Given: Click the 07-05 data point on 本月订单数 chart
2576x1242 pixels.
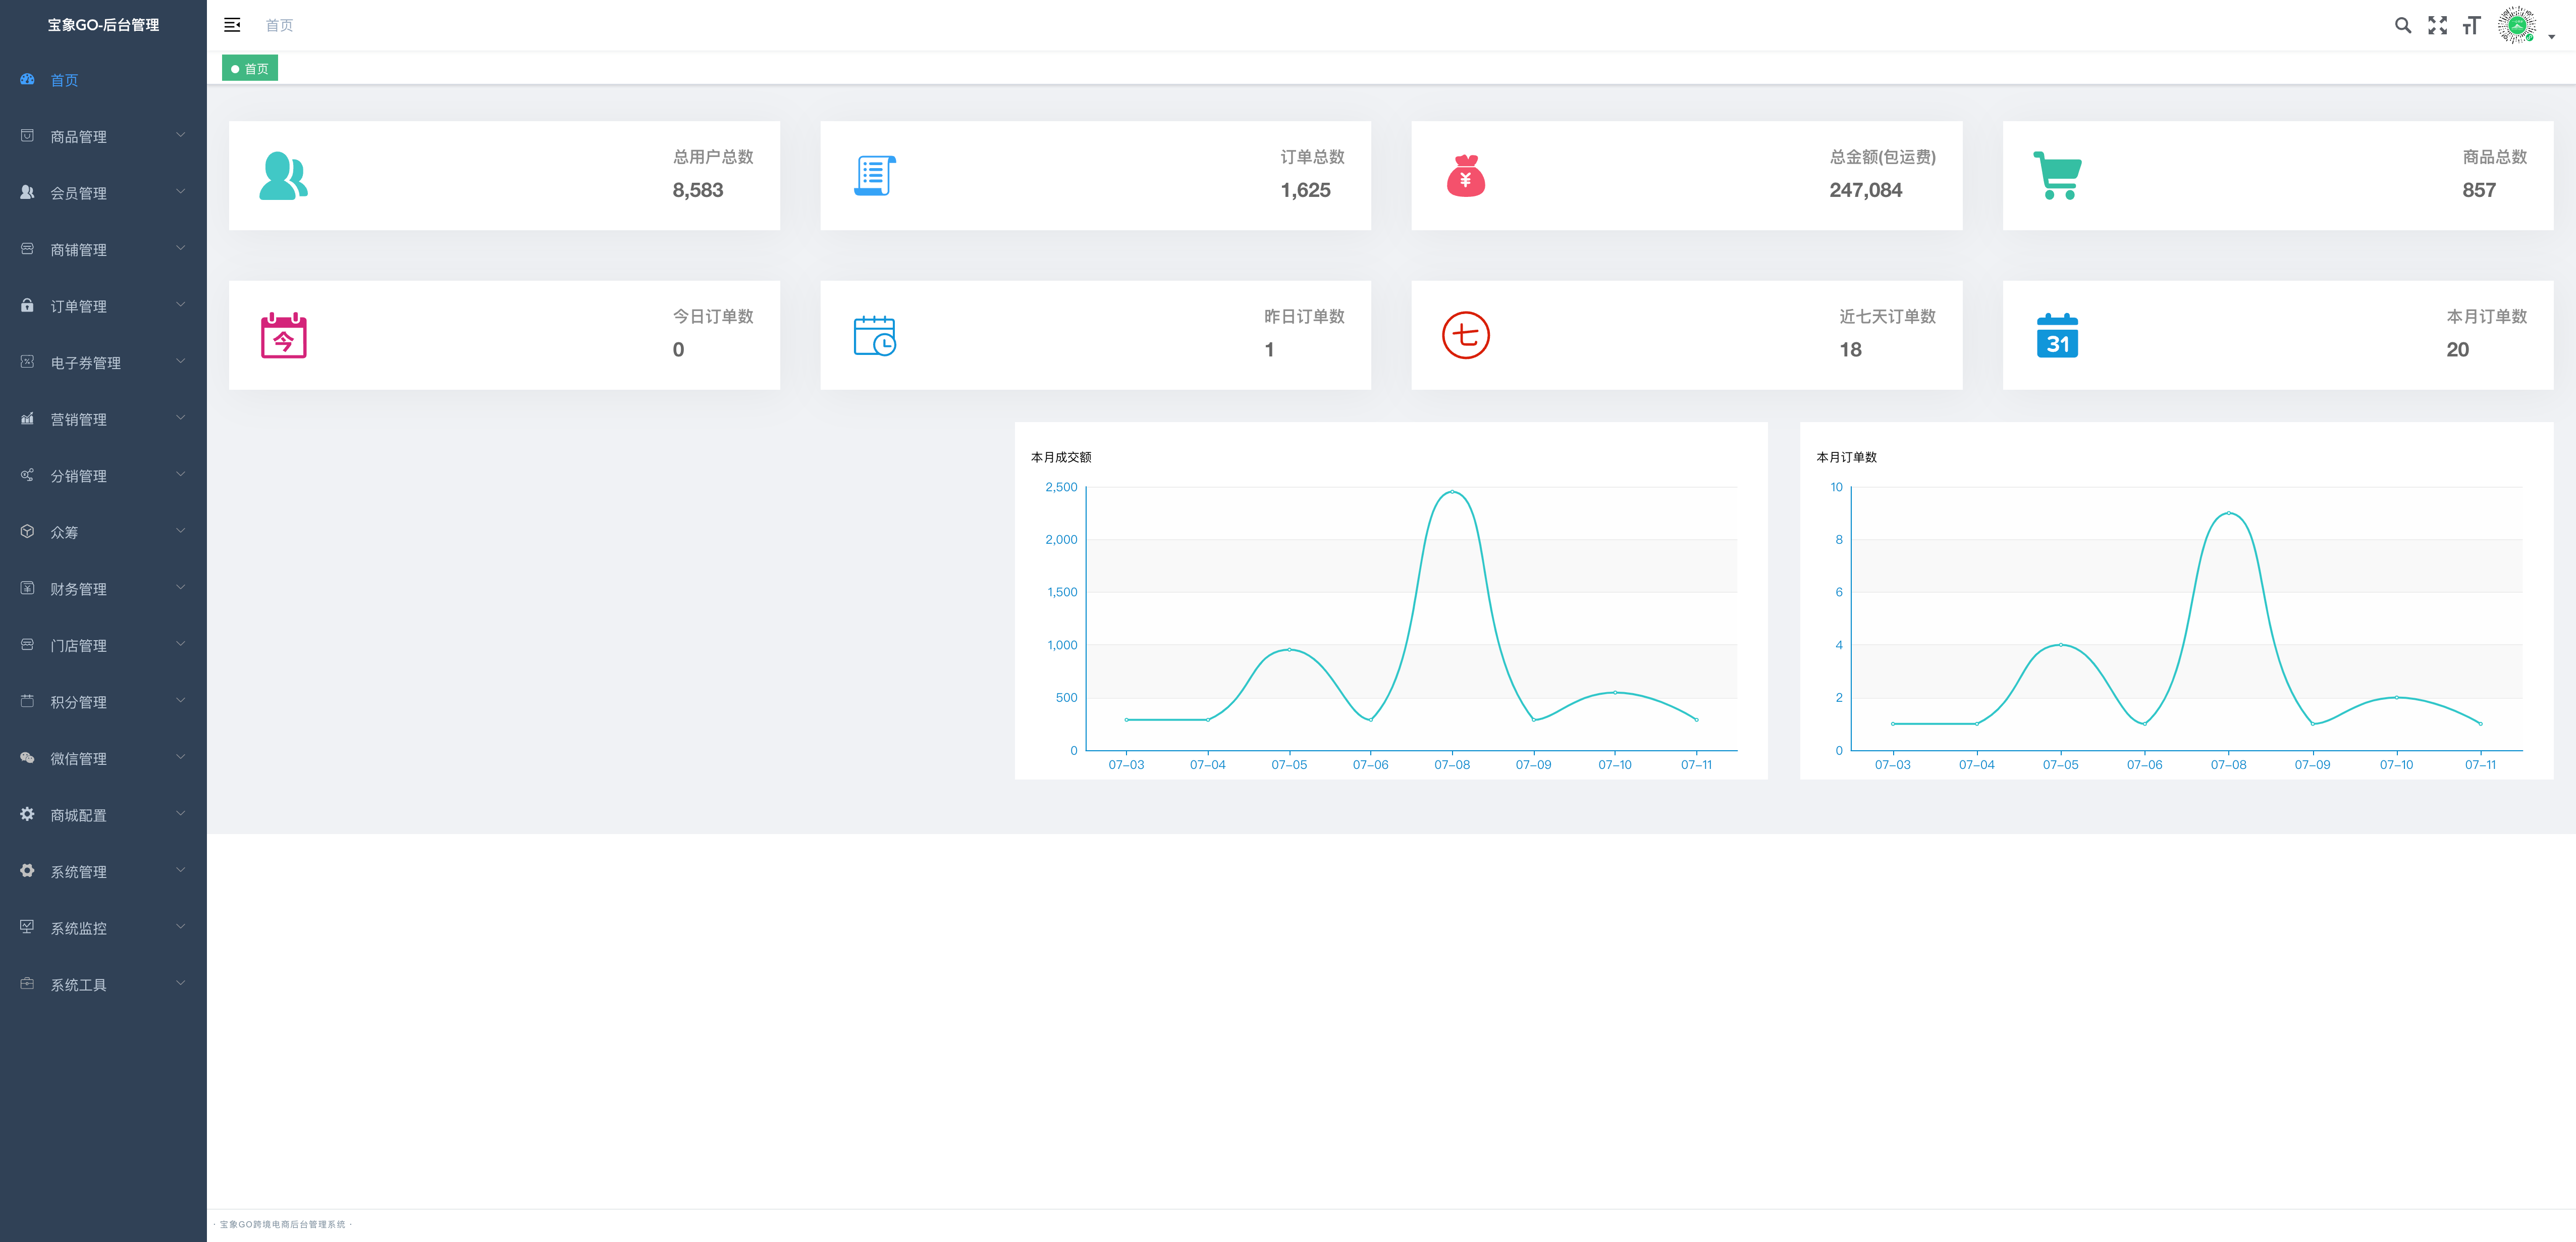Looking at the screenshot, I should tap(2060, 645).
